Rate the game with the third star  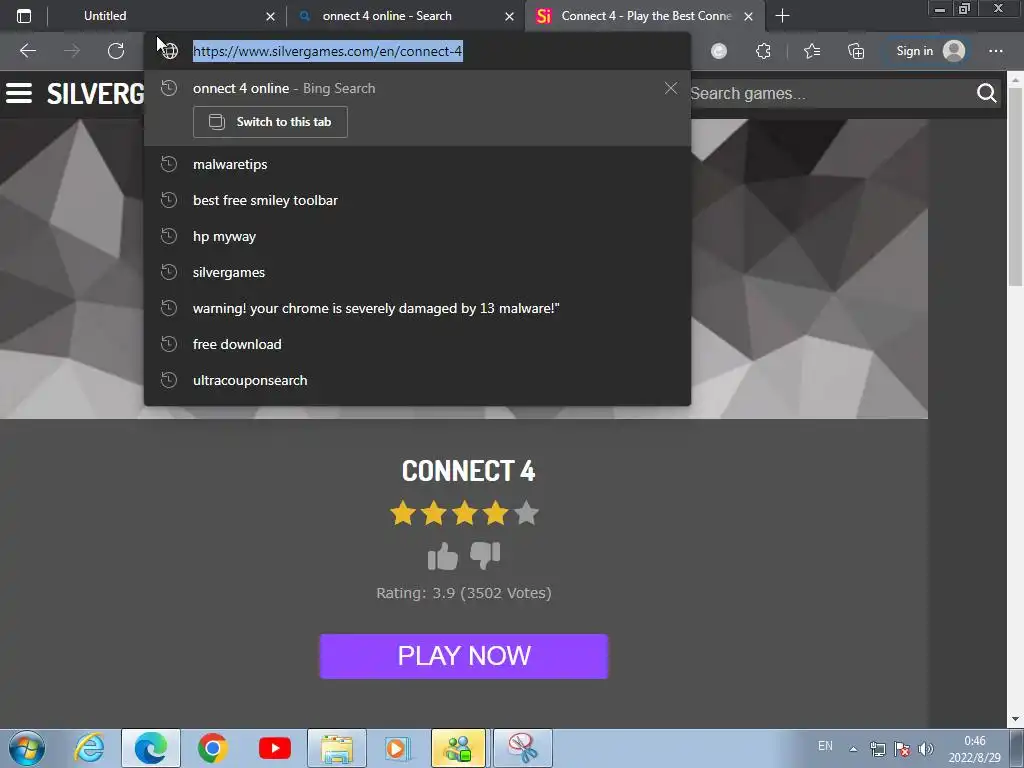pyautogui.click(x=464, y=513)
